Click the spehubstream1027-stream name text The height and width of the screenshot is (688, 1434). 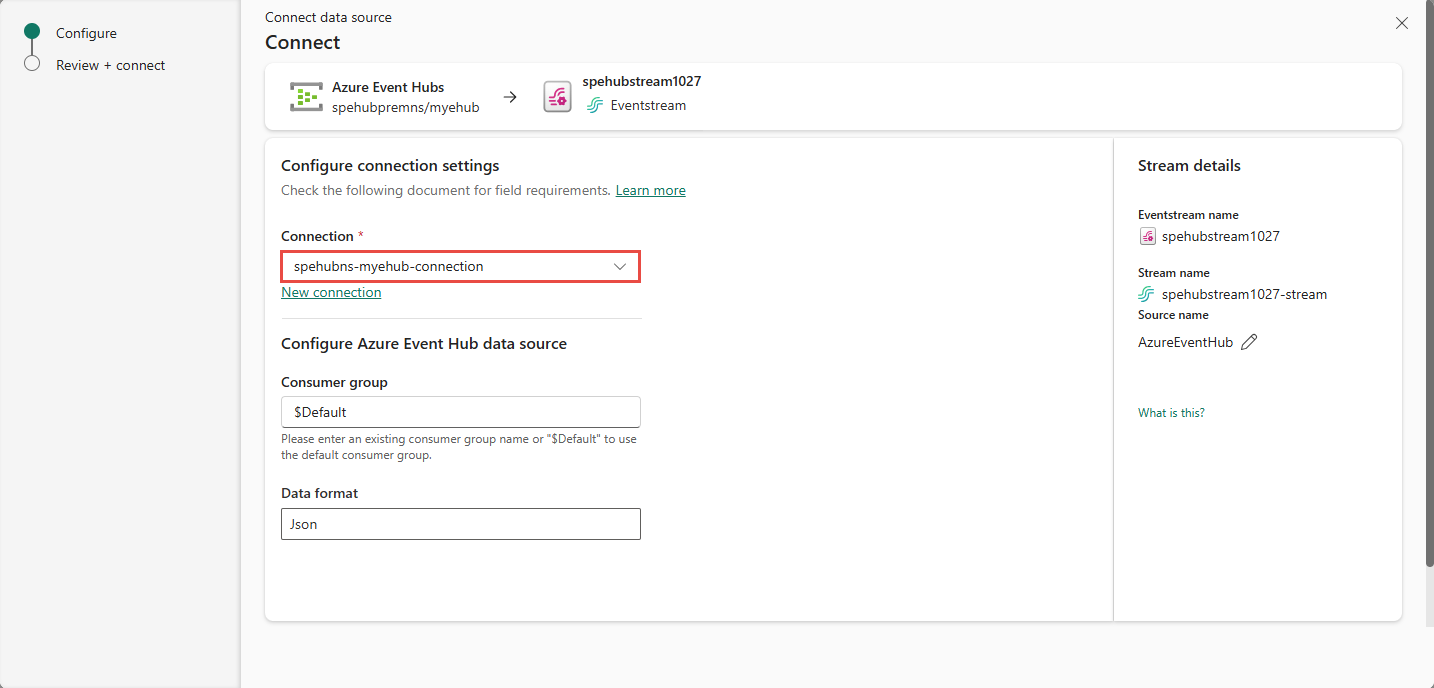click(x=1244, y=294)
